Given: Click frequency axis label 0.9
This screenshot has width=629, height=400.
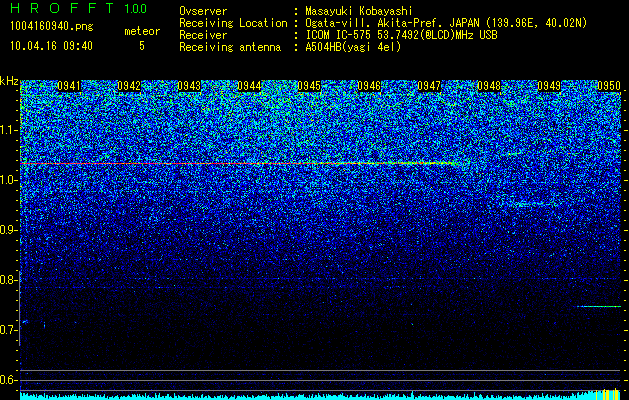Looking at the screenshot, I should click(x=8, y=230).
